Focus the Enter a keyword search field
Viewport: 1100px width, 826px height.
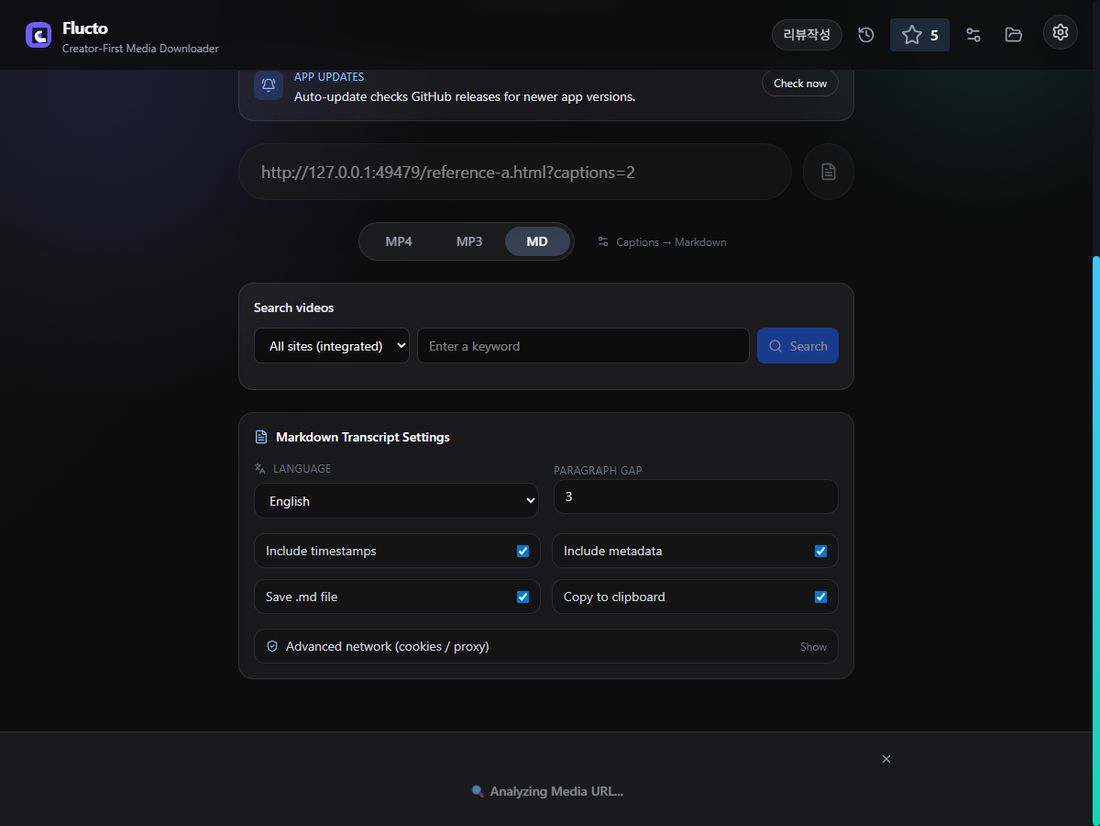click(x=583, y=346)
